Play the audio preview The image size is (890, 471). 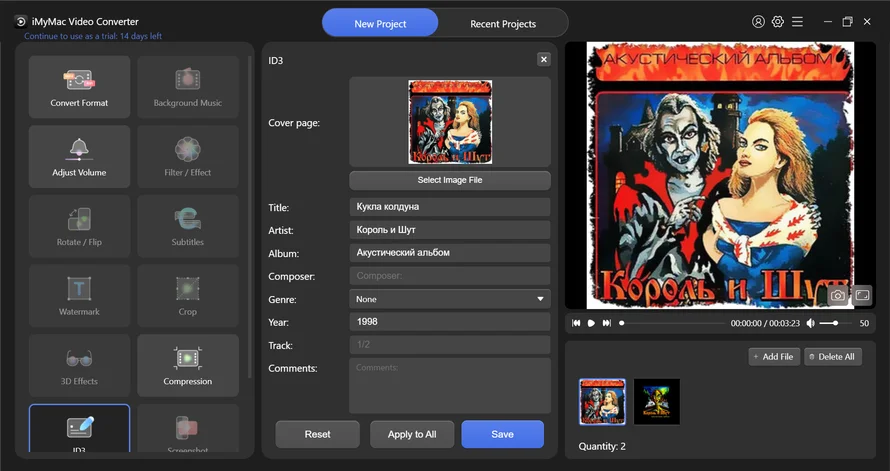click(x=591, y=323)
